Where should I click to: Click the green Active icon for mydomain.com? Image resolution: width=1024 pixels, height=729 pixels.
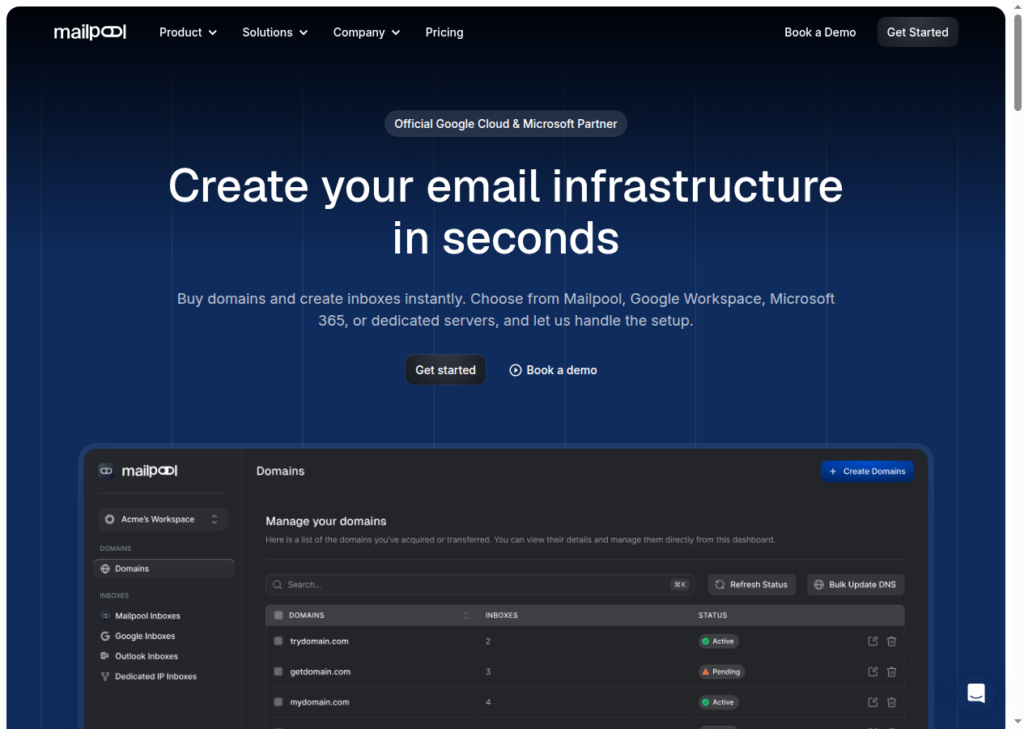[x=705, y=702]
